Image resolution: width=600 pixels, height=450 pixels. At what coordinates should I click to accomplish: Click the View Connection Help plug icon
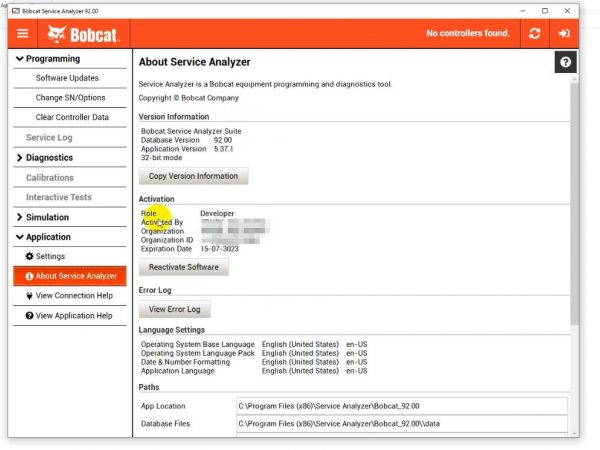pos(29,296)
